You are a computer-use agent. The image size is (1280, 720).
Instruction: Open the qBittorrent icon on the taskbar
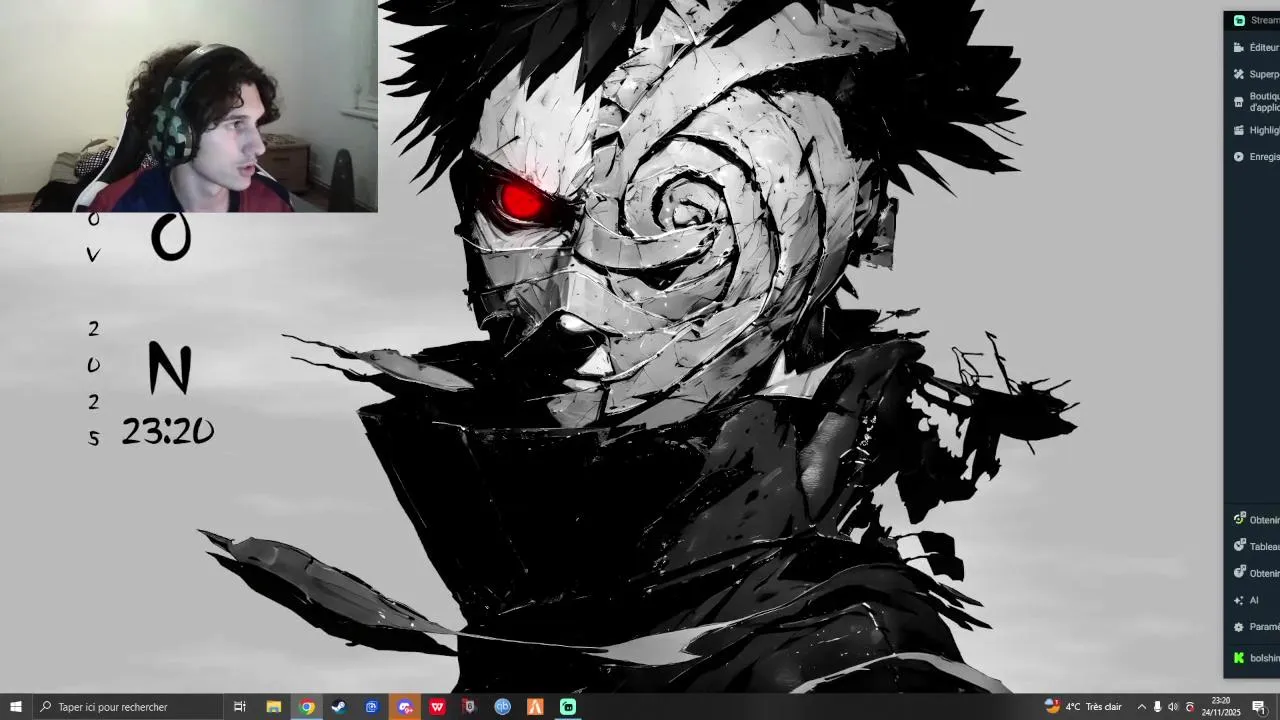(x=503, y=707)
